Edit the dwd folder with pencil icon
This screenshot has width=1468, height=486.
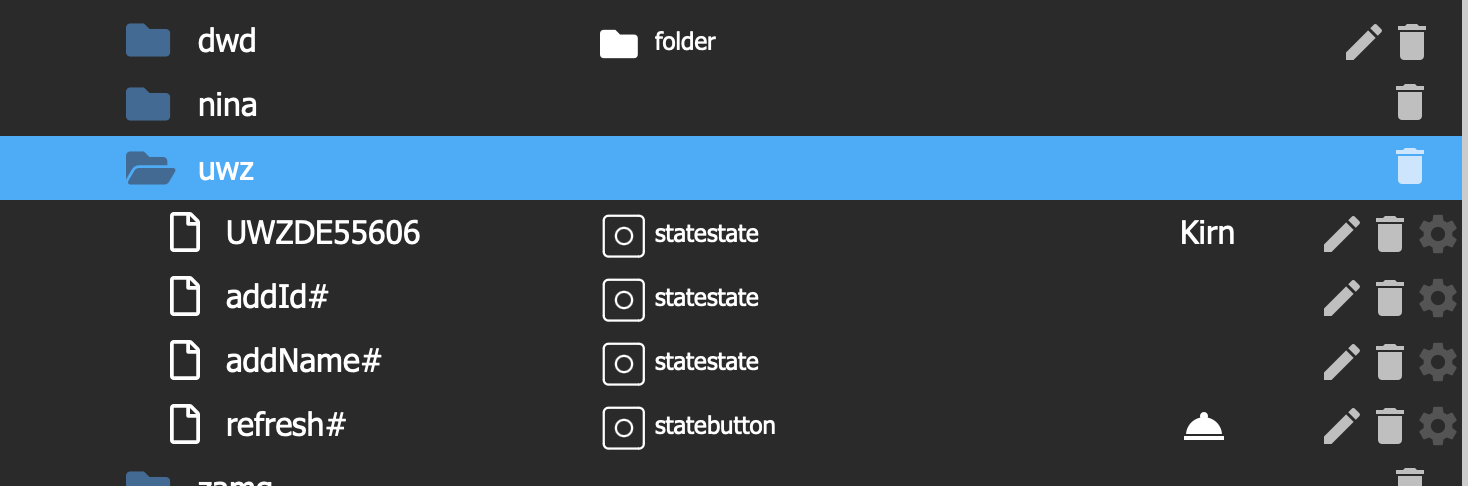[x=1364, y=42]
